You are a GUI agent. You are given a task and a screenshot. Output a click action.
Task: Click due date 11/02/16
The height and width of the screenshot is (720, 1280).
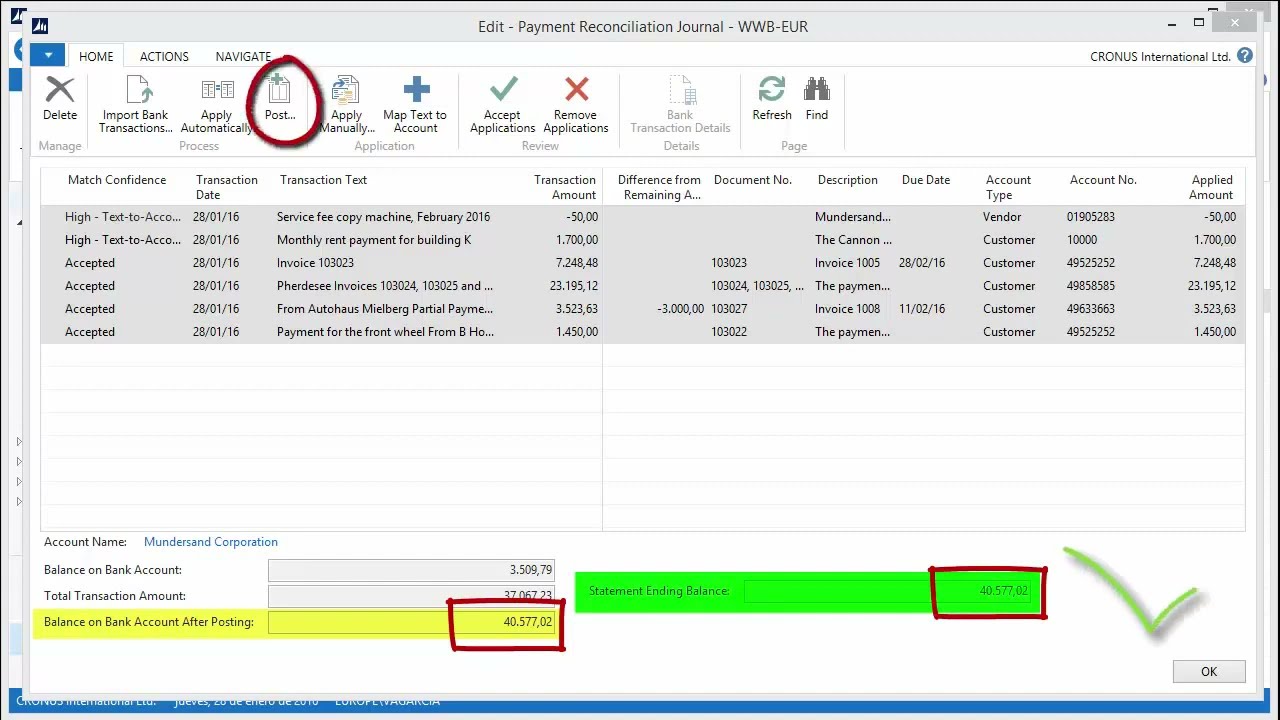922,309
